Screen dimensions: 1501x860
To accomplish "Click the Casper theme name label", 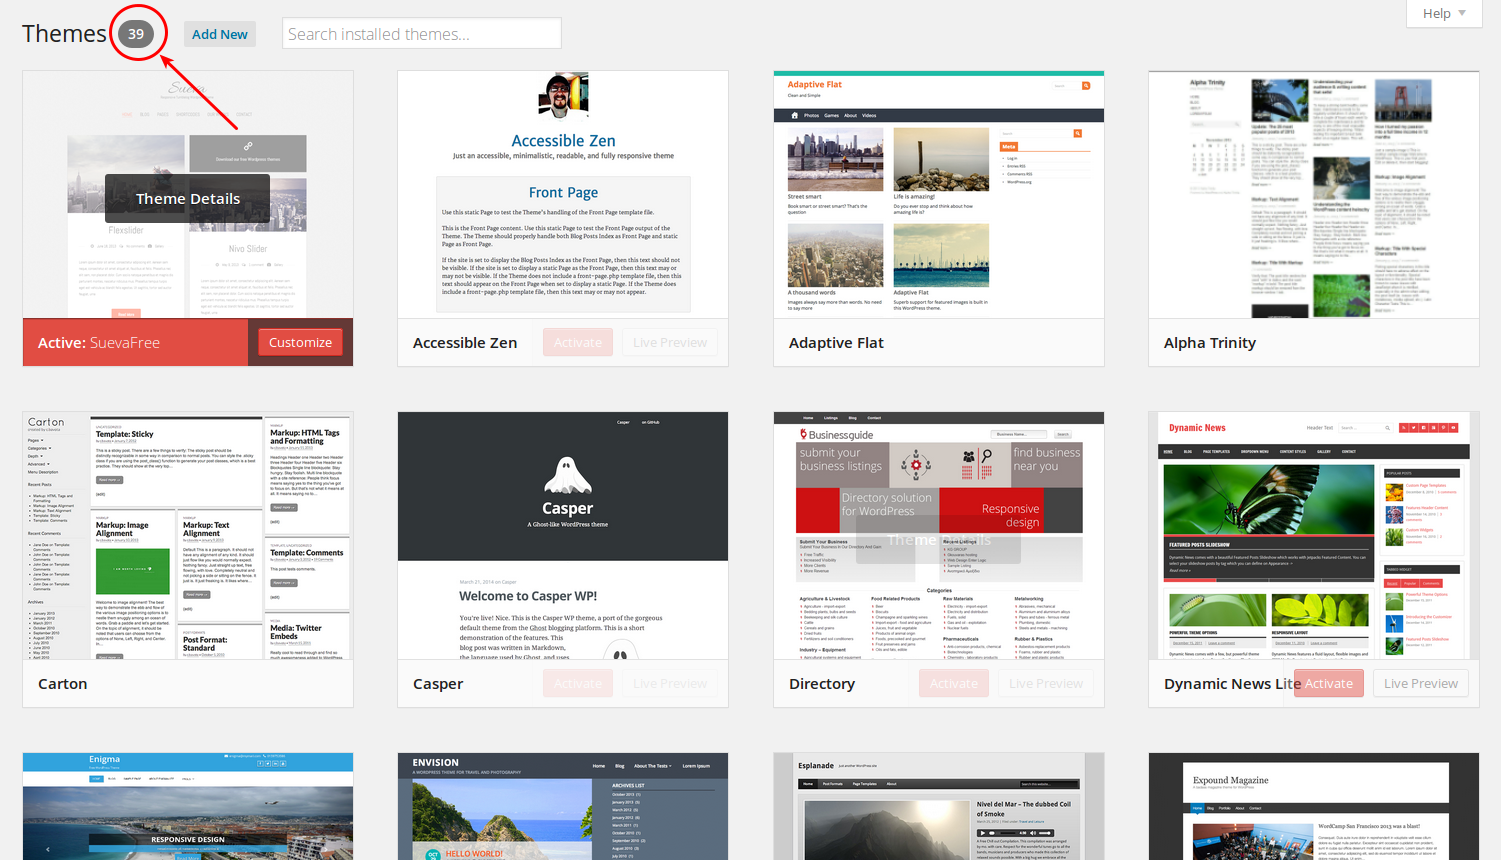I will coord(438,684).
